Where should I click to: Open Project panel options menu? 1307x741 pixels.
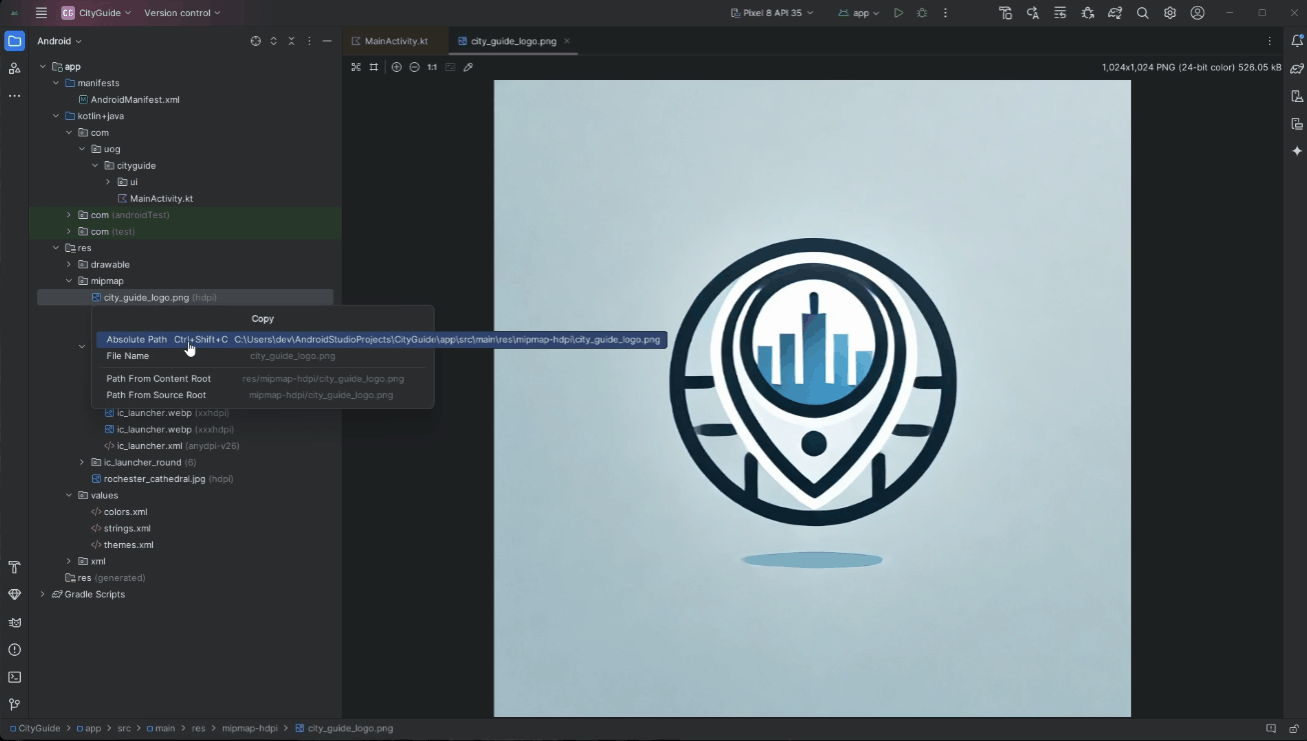[309, 41]
